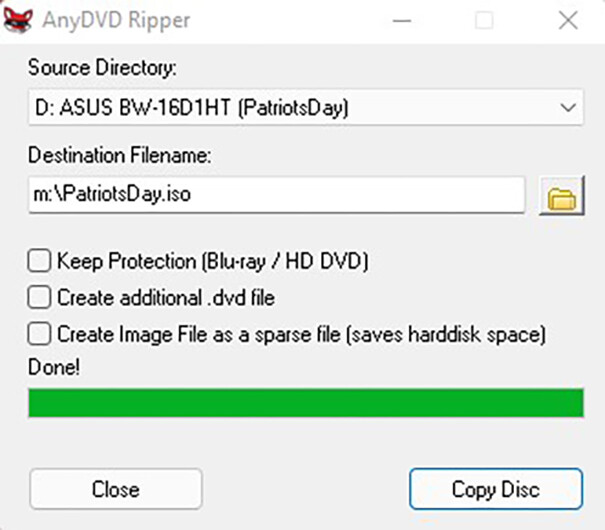Minimize the AnyDVD Ripper window
605x530 pixels.
(402, 20)
